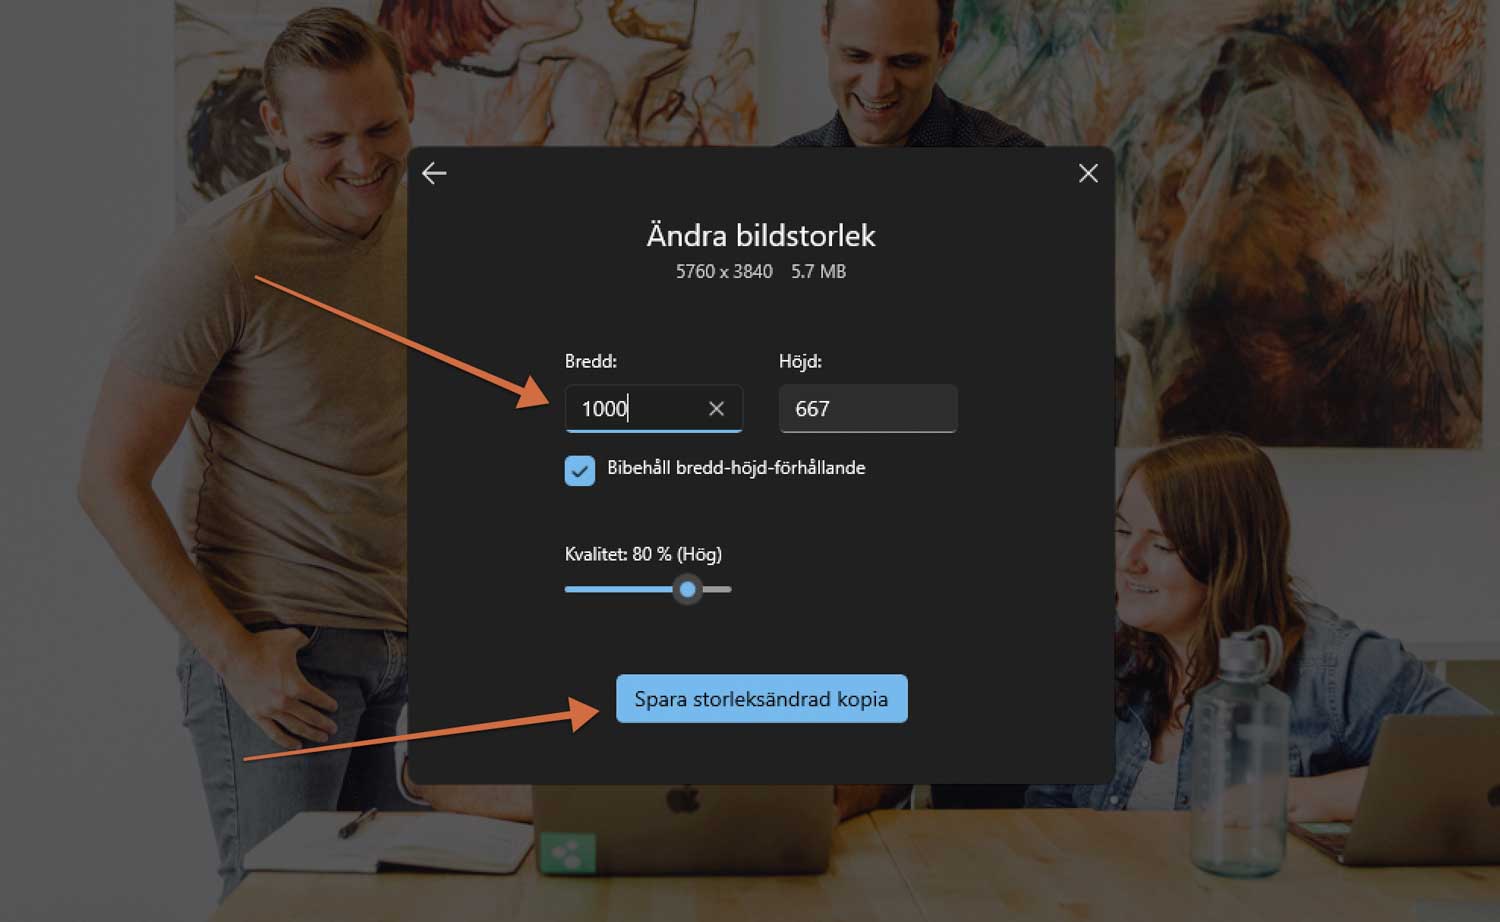Uncheck the Bibehåll bredd-höjd-förhållande checkbox
The height and width of the screenshot is (922, 1500).
[x=580, y=470]
